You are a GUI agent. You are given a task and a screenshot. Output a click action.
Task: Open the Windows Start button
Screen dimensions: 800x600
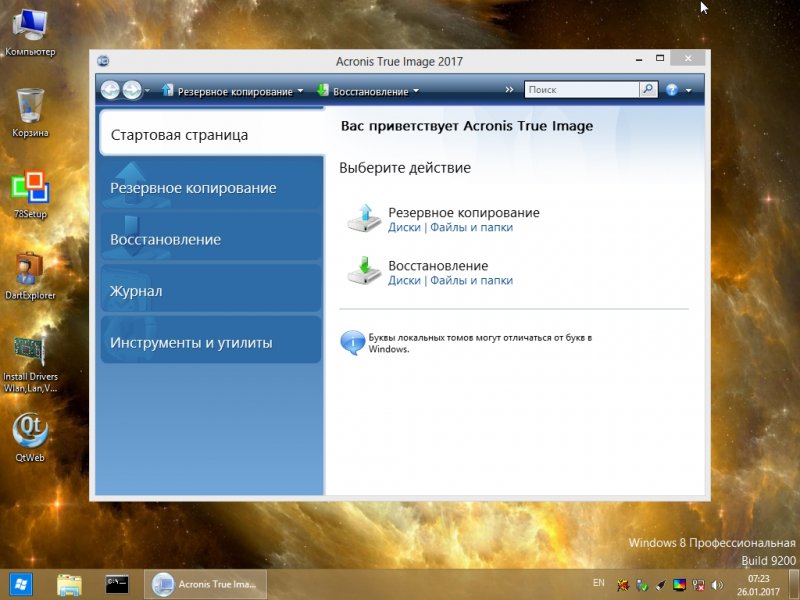point(20,584)
